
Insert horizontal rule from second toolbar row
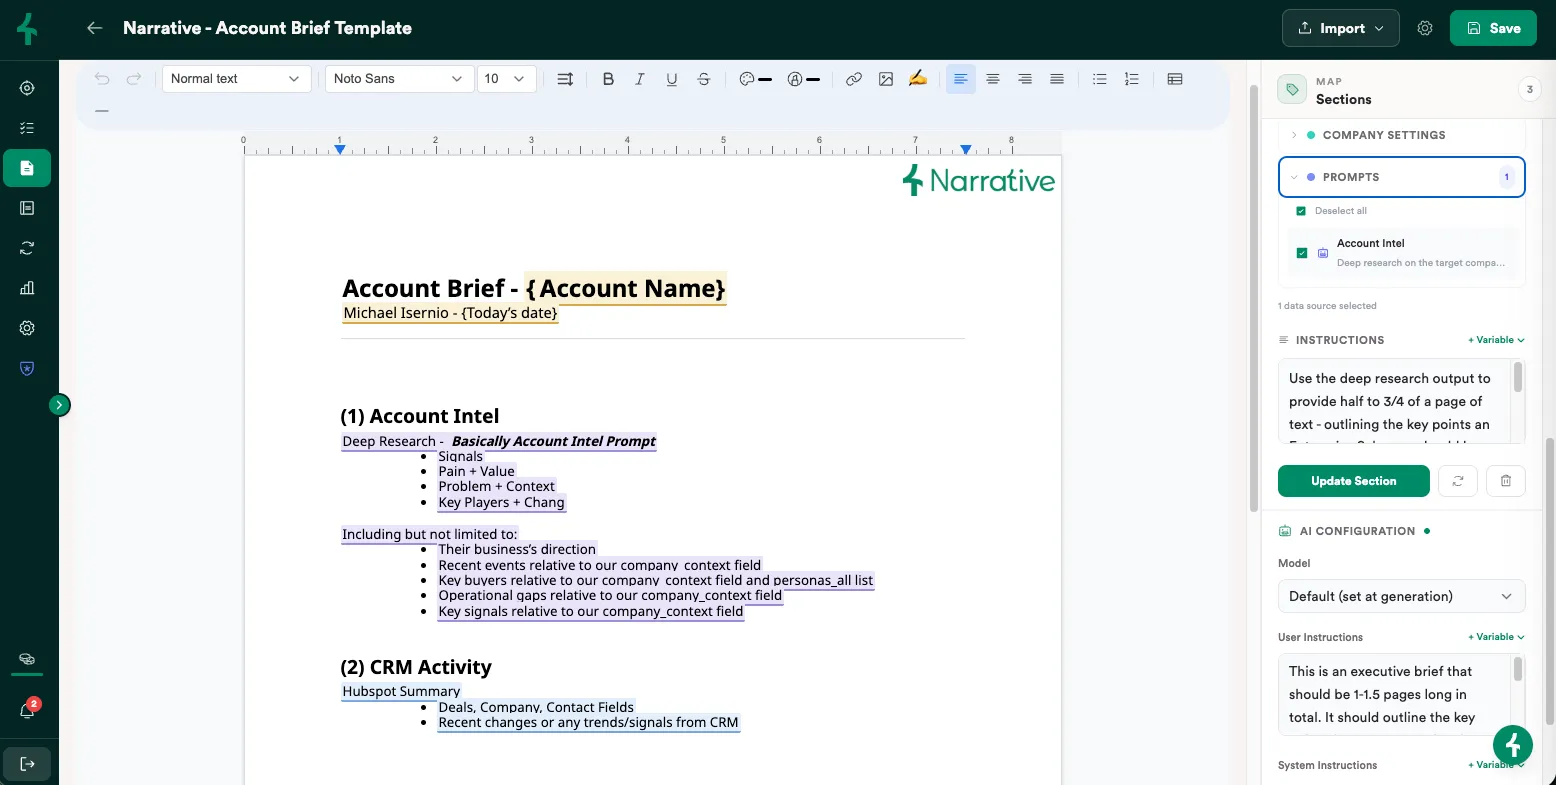click(102, 111)
